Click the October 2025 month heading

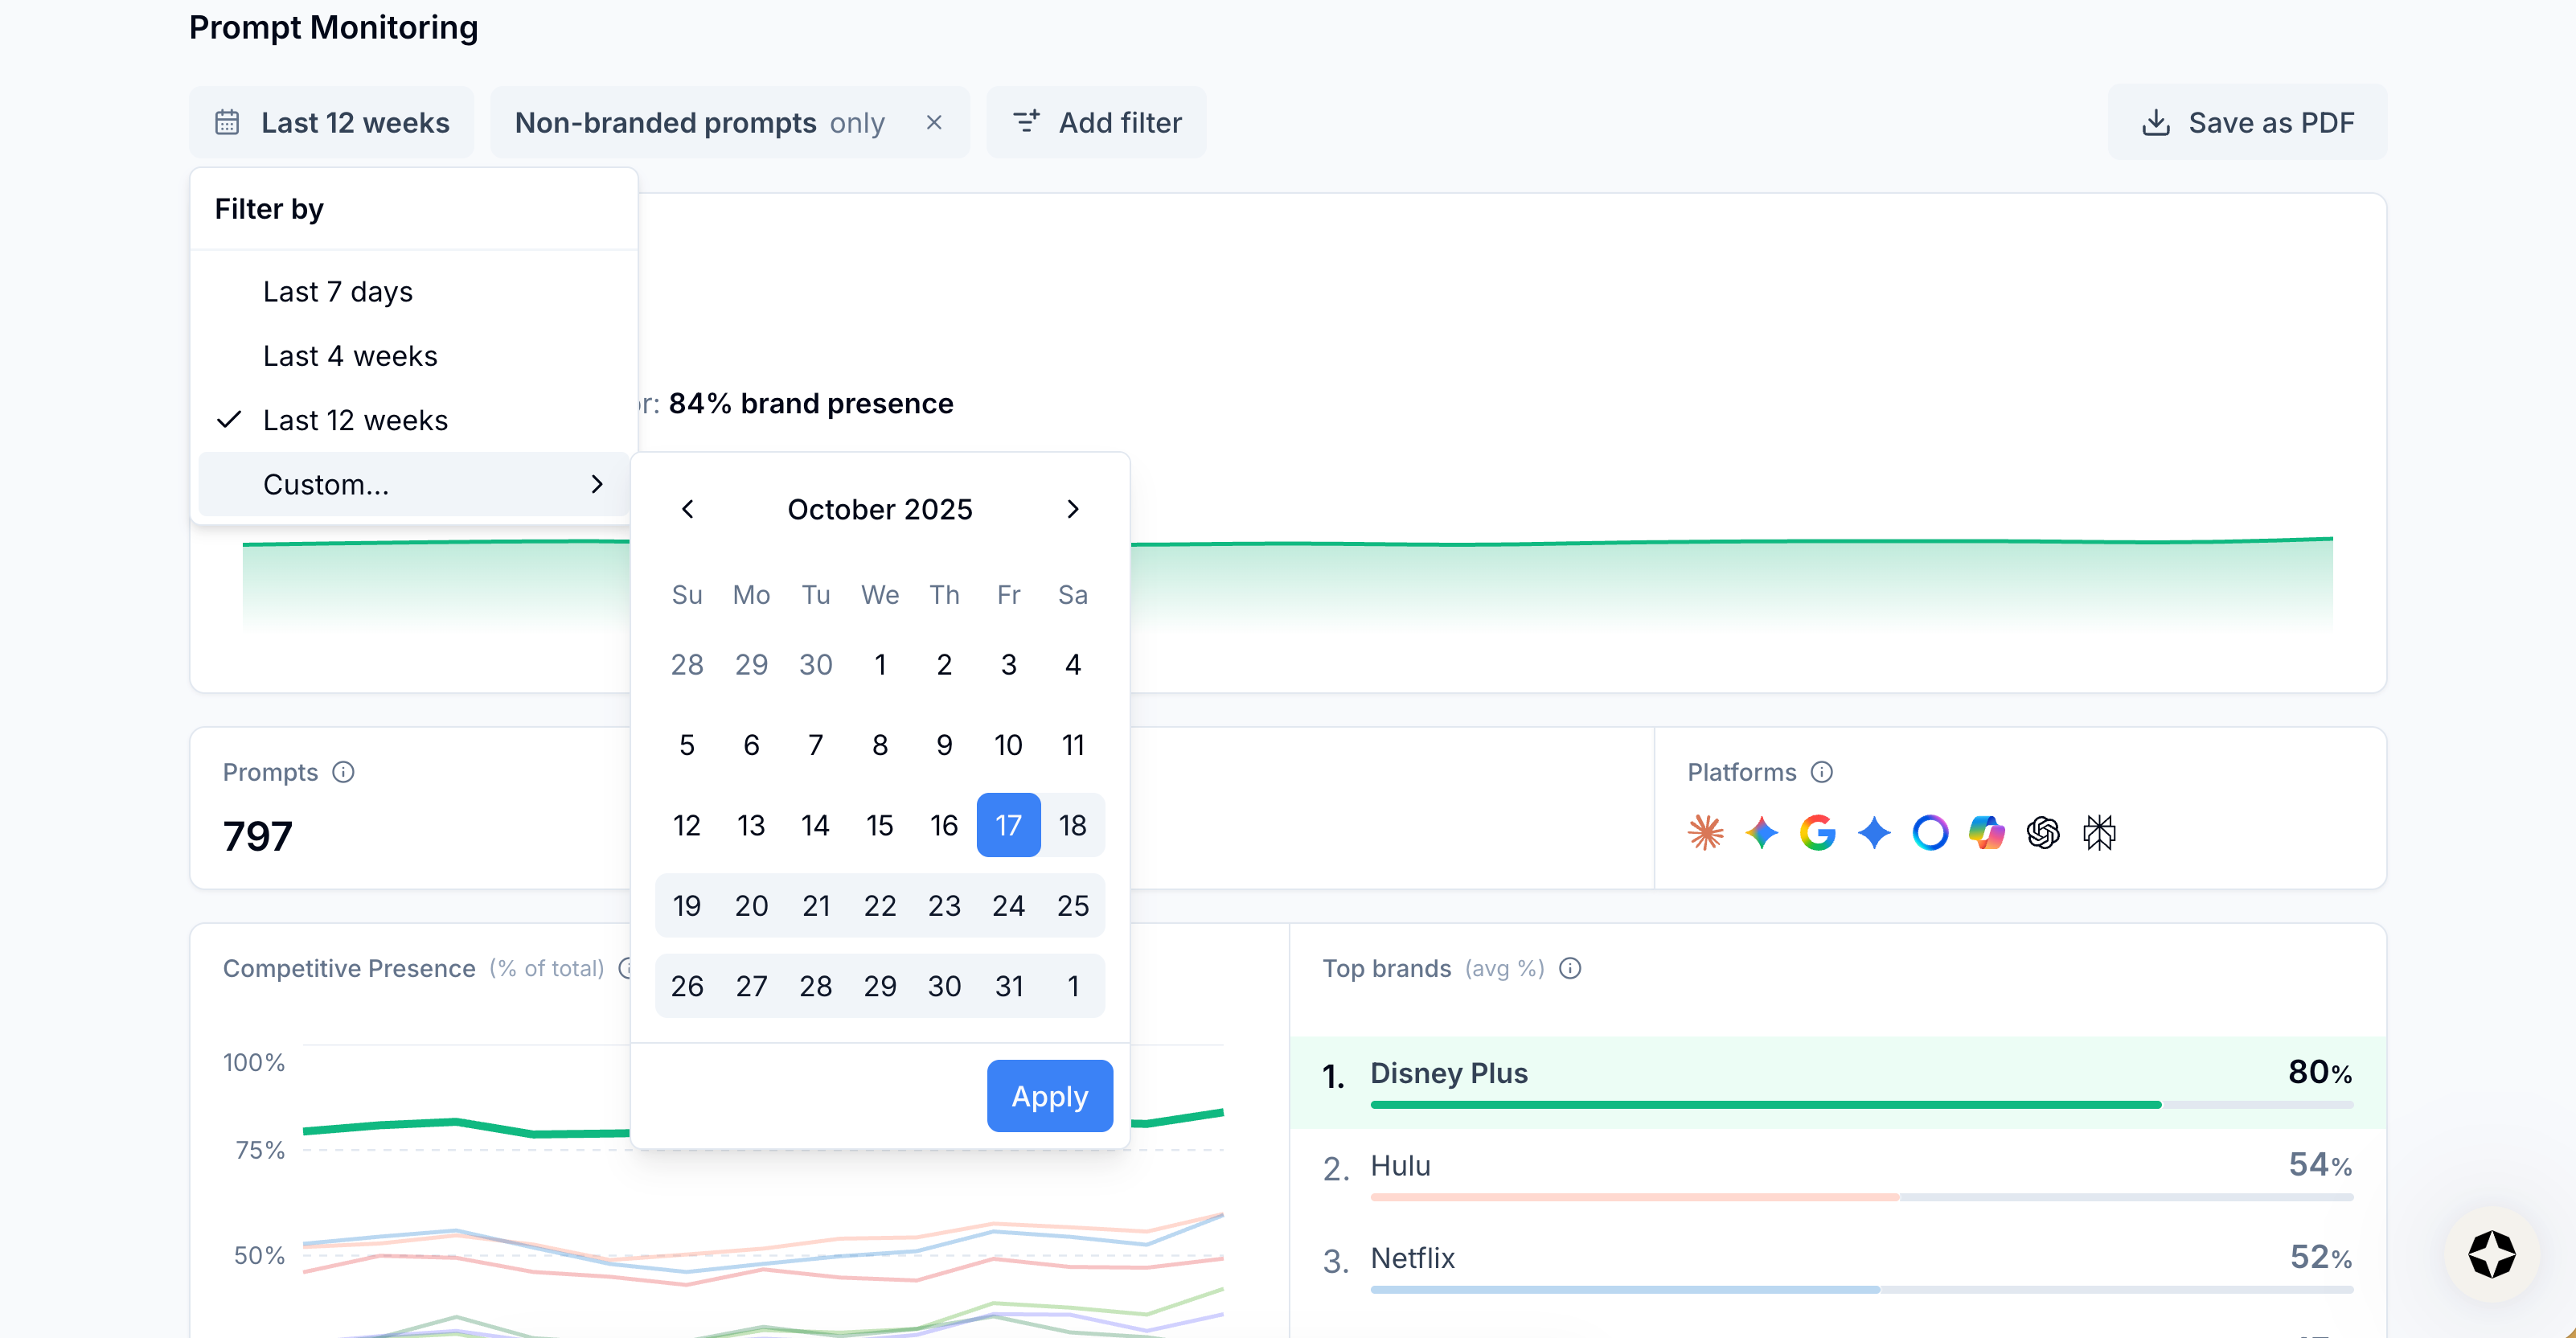(880, 509)
